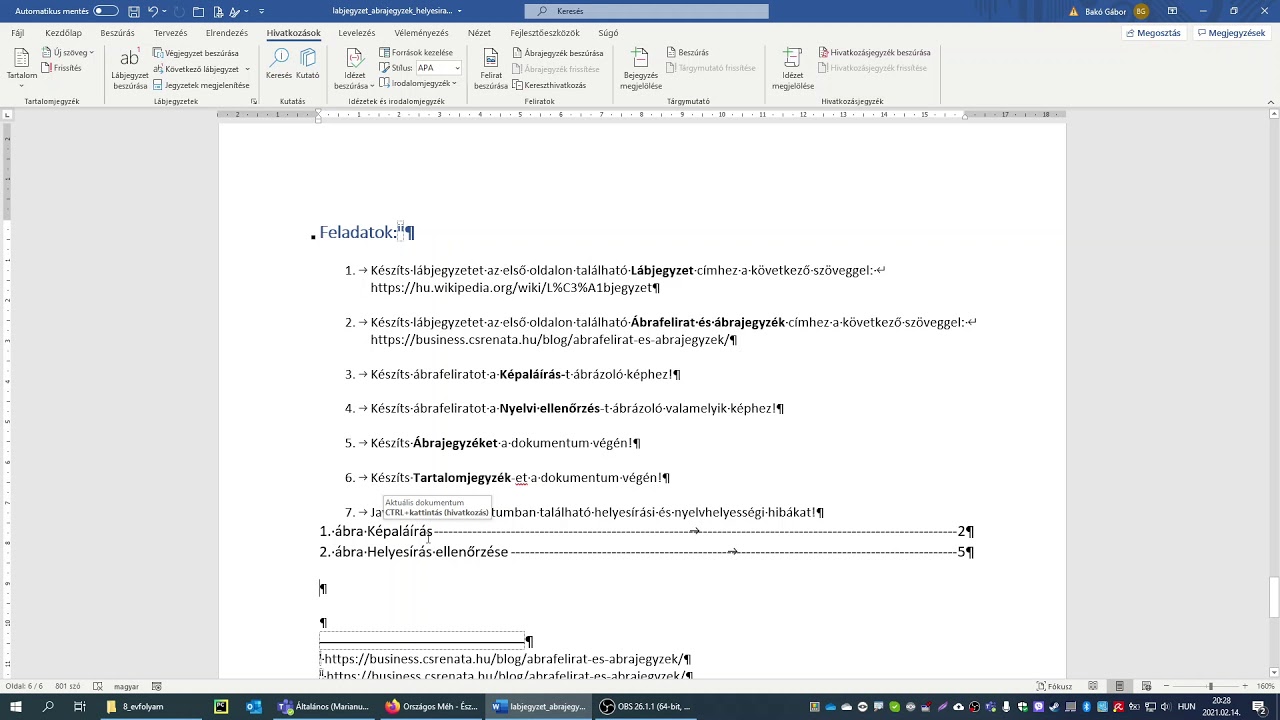Switch to the Beszúrás tab

[117, 33]
